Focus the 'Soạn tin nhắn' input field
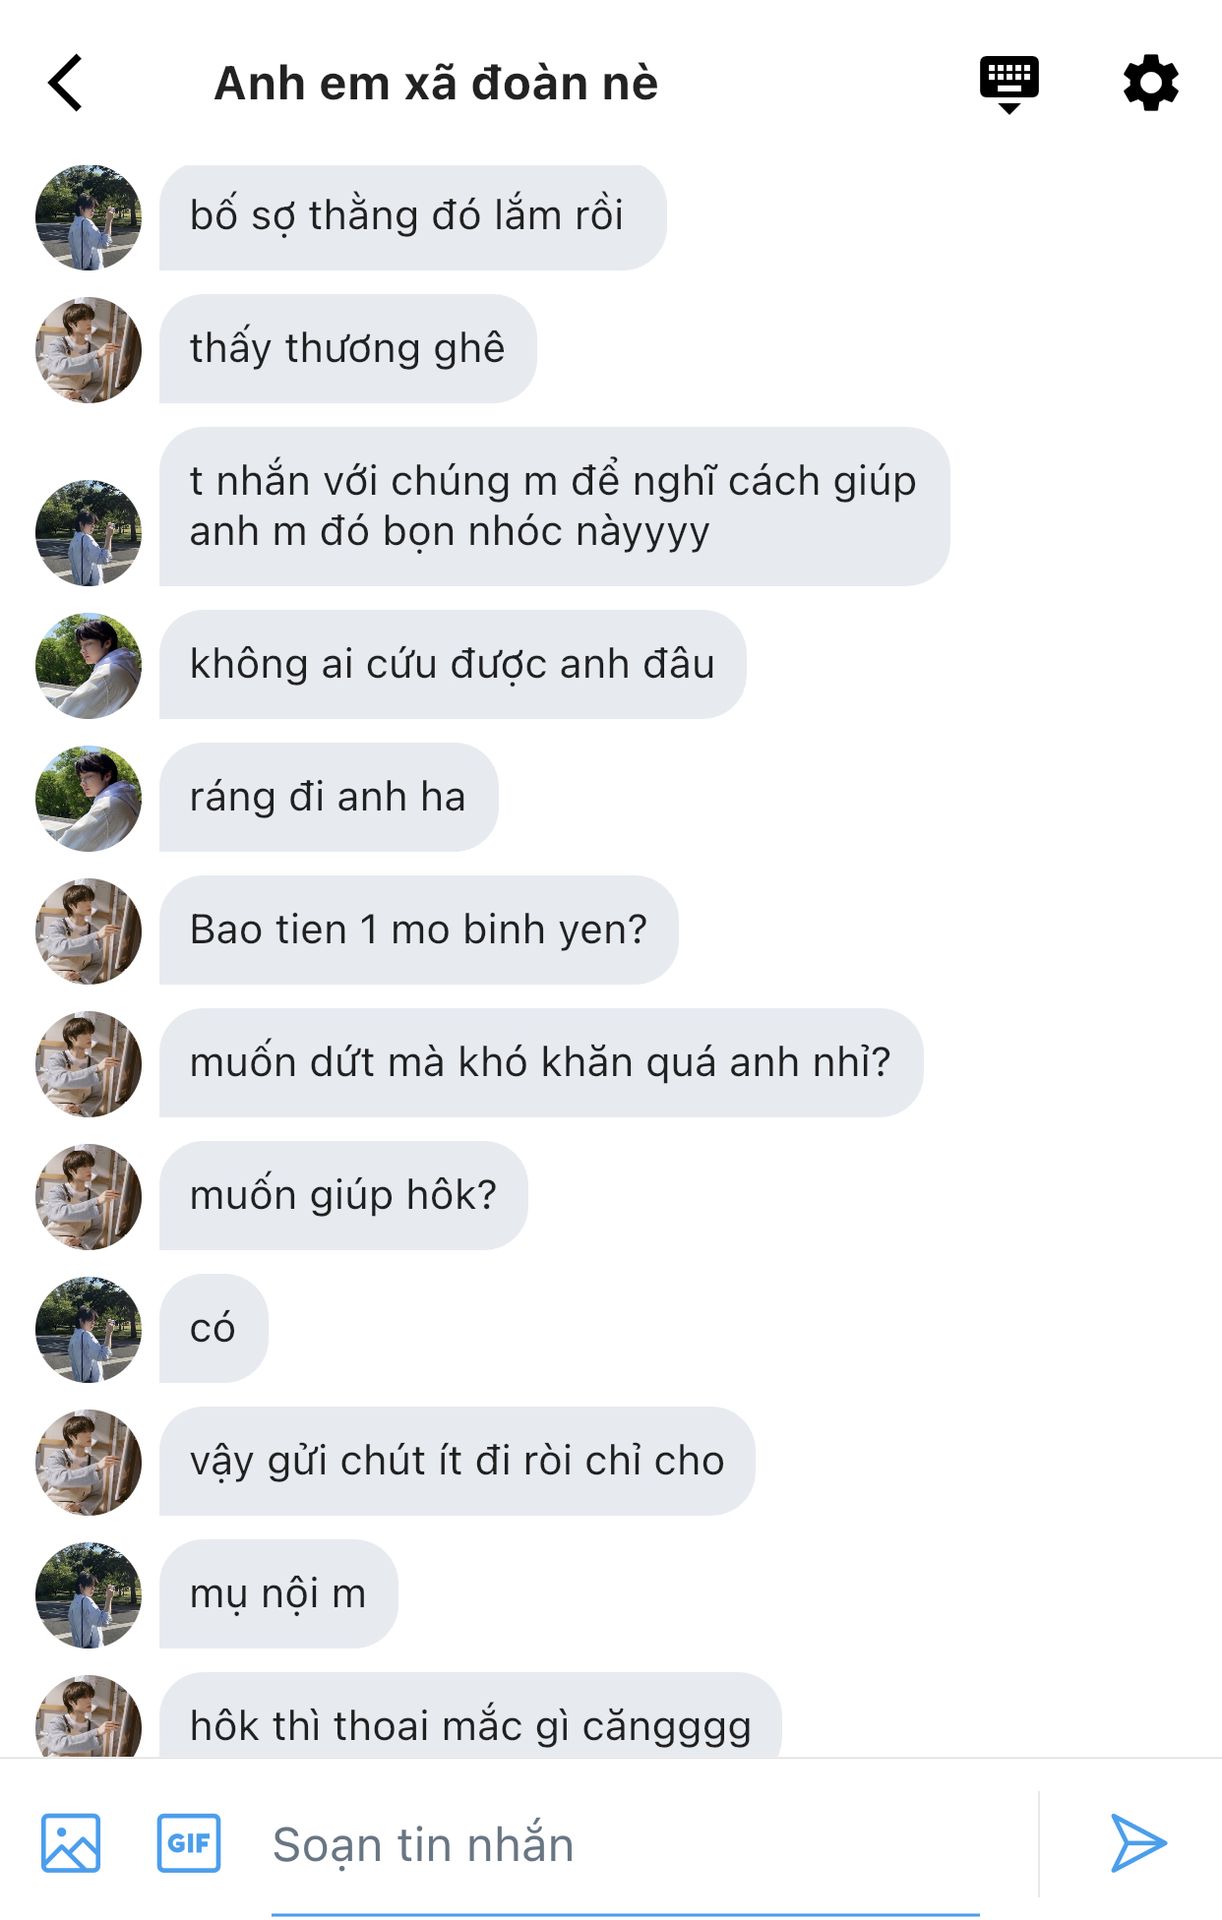 (625, 1845)
